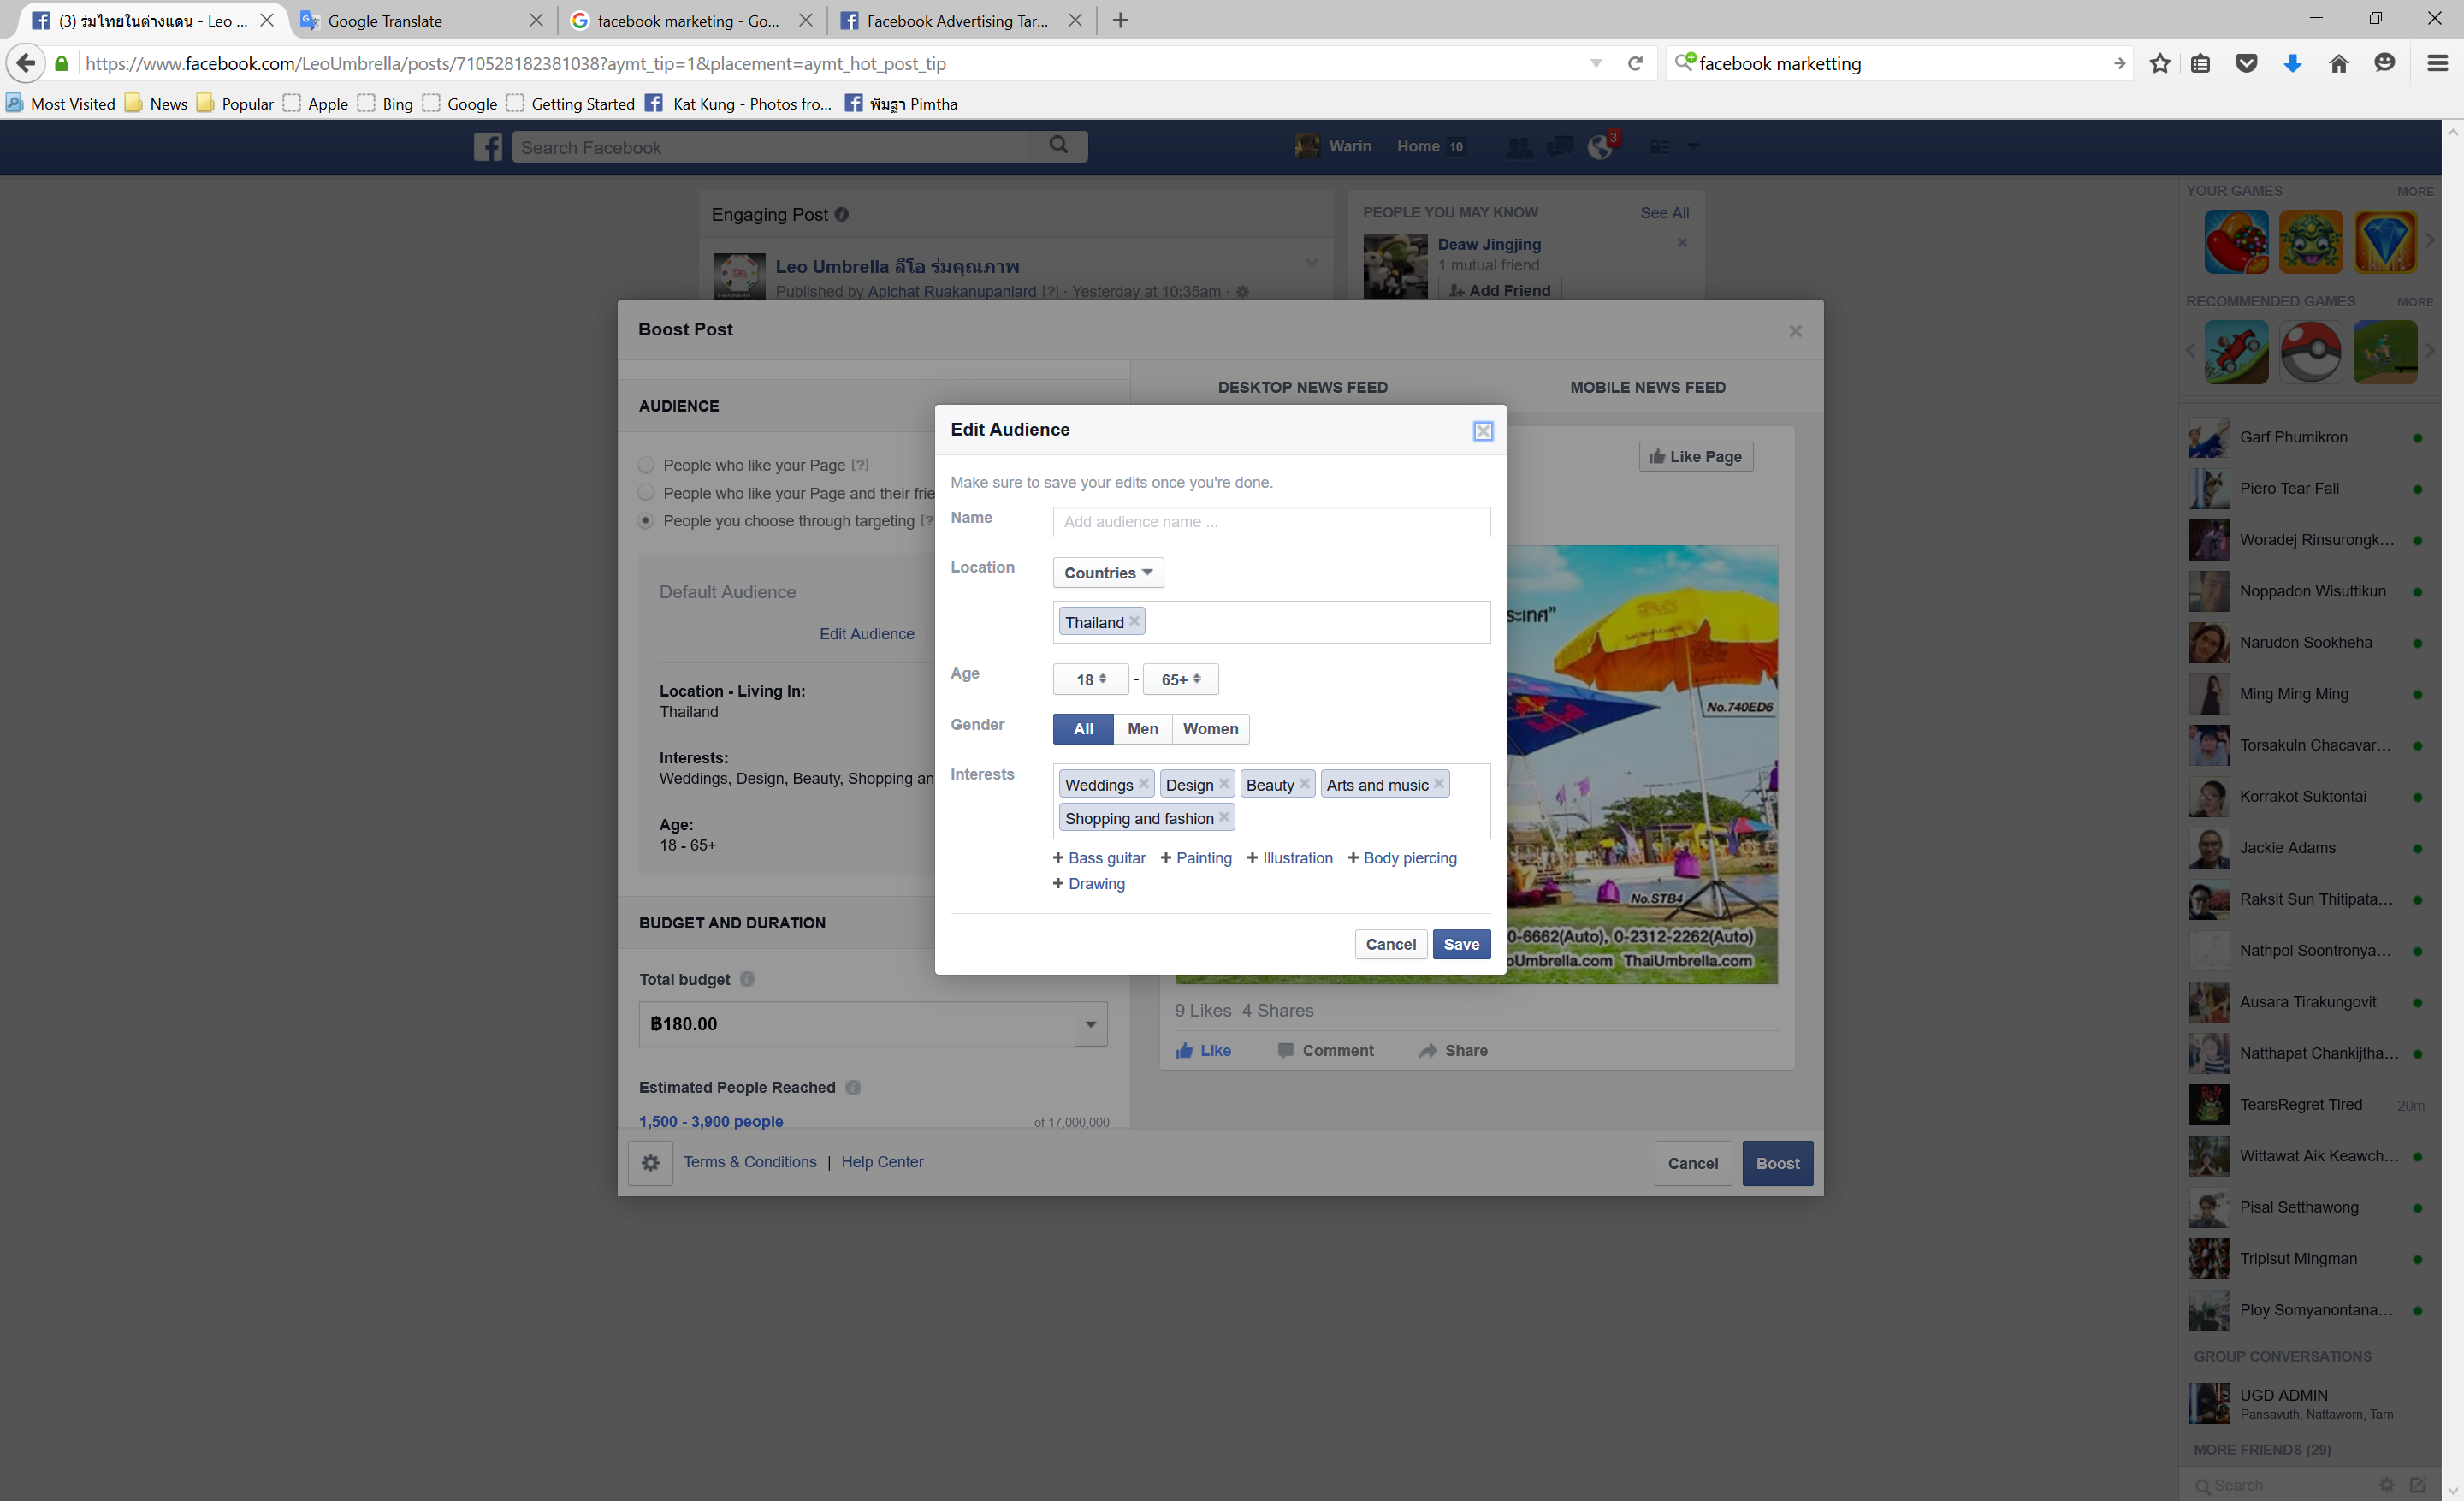Click the Boost button
Screen dimensions: 2464x1501
coord(1777,1163)
